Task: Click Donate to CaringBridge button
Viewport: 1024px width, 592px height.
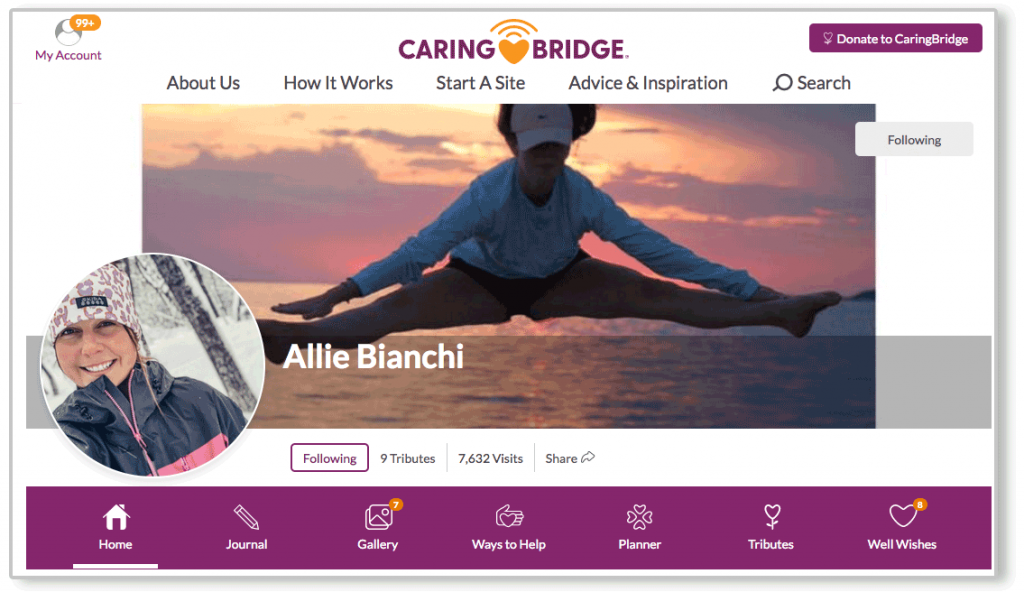Action: 895,39
